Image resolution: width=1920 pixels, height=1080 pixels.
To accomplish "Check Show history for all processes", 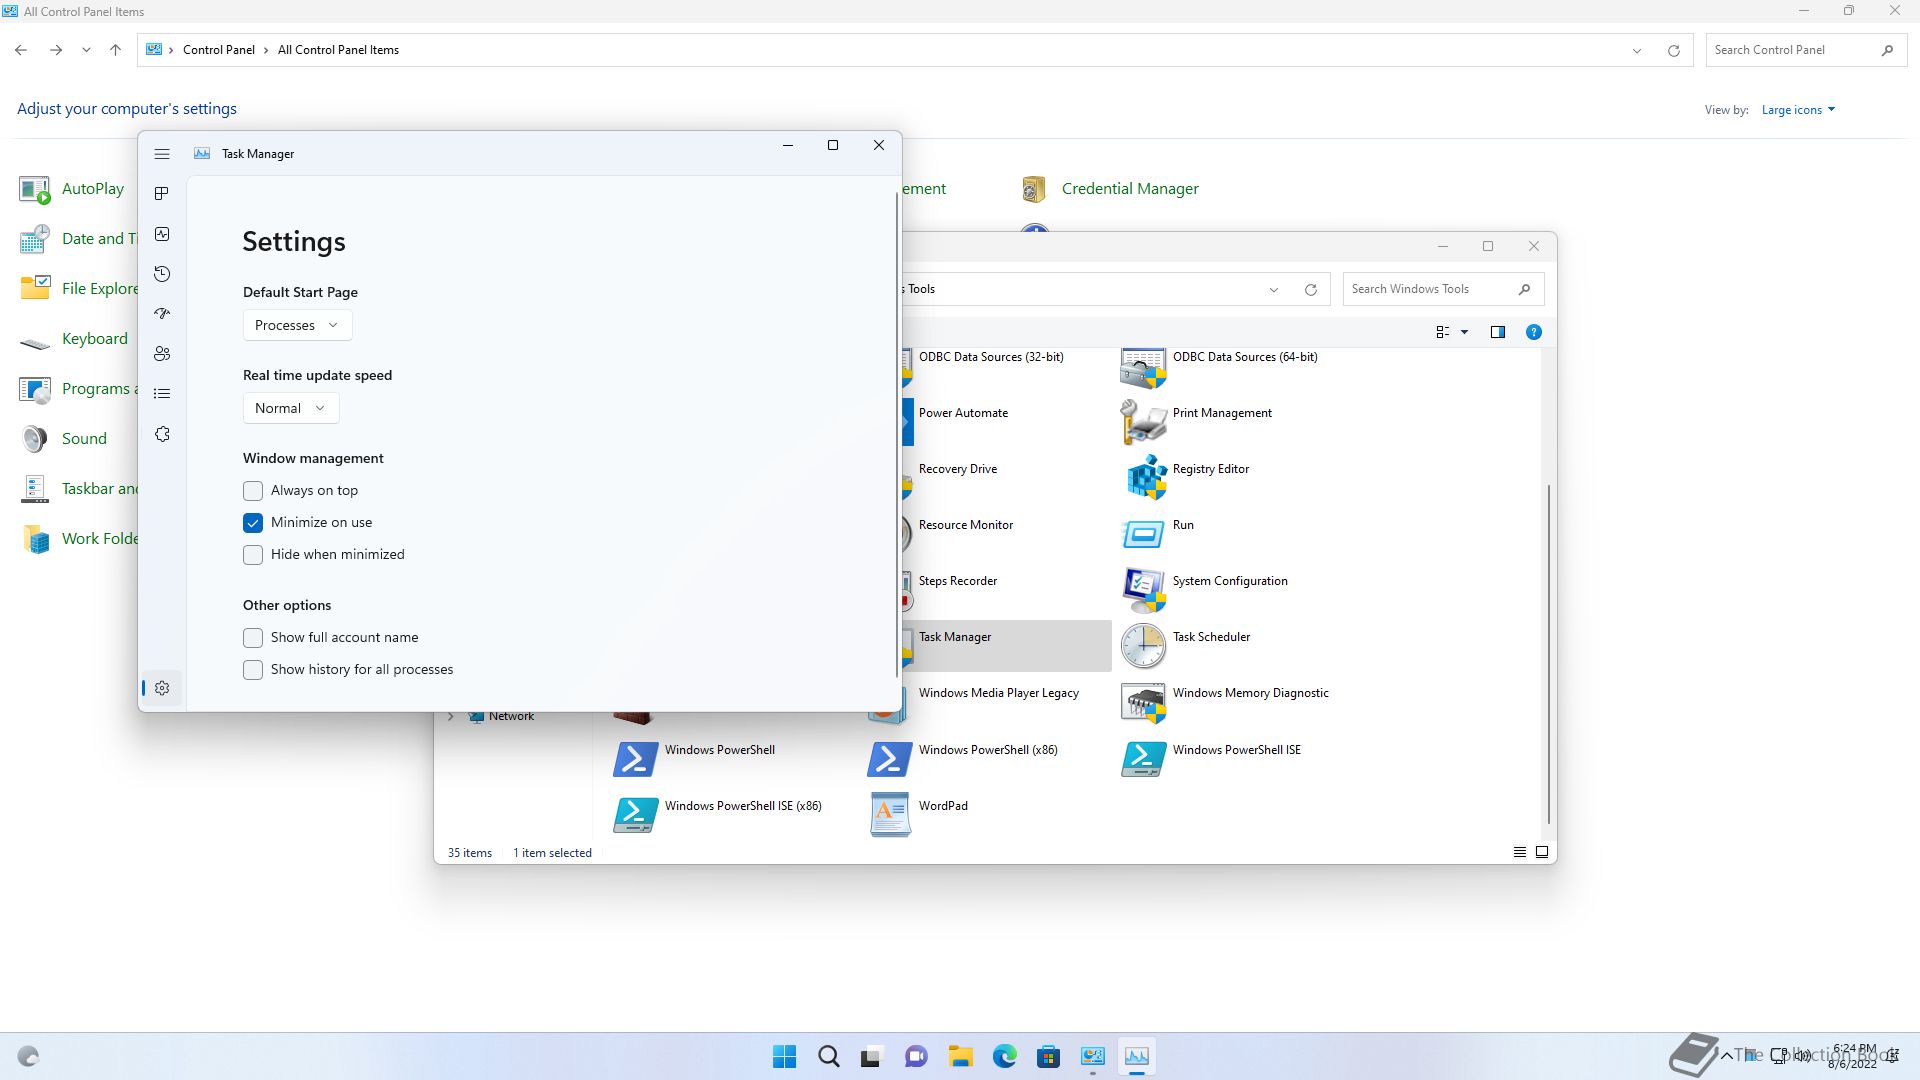I will click(x=253, y=670).
